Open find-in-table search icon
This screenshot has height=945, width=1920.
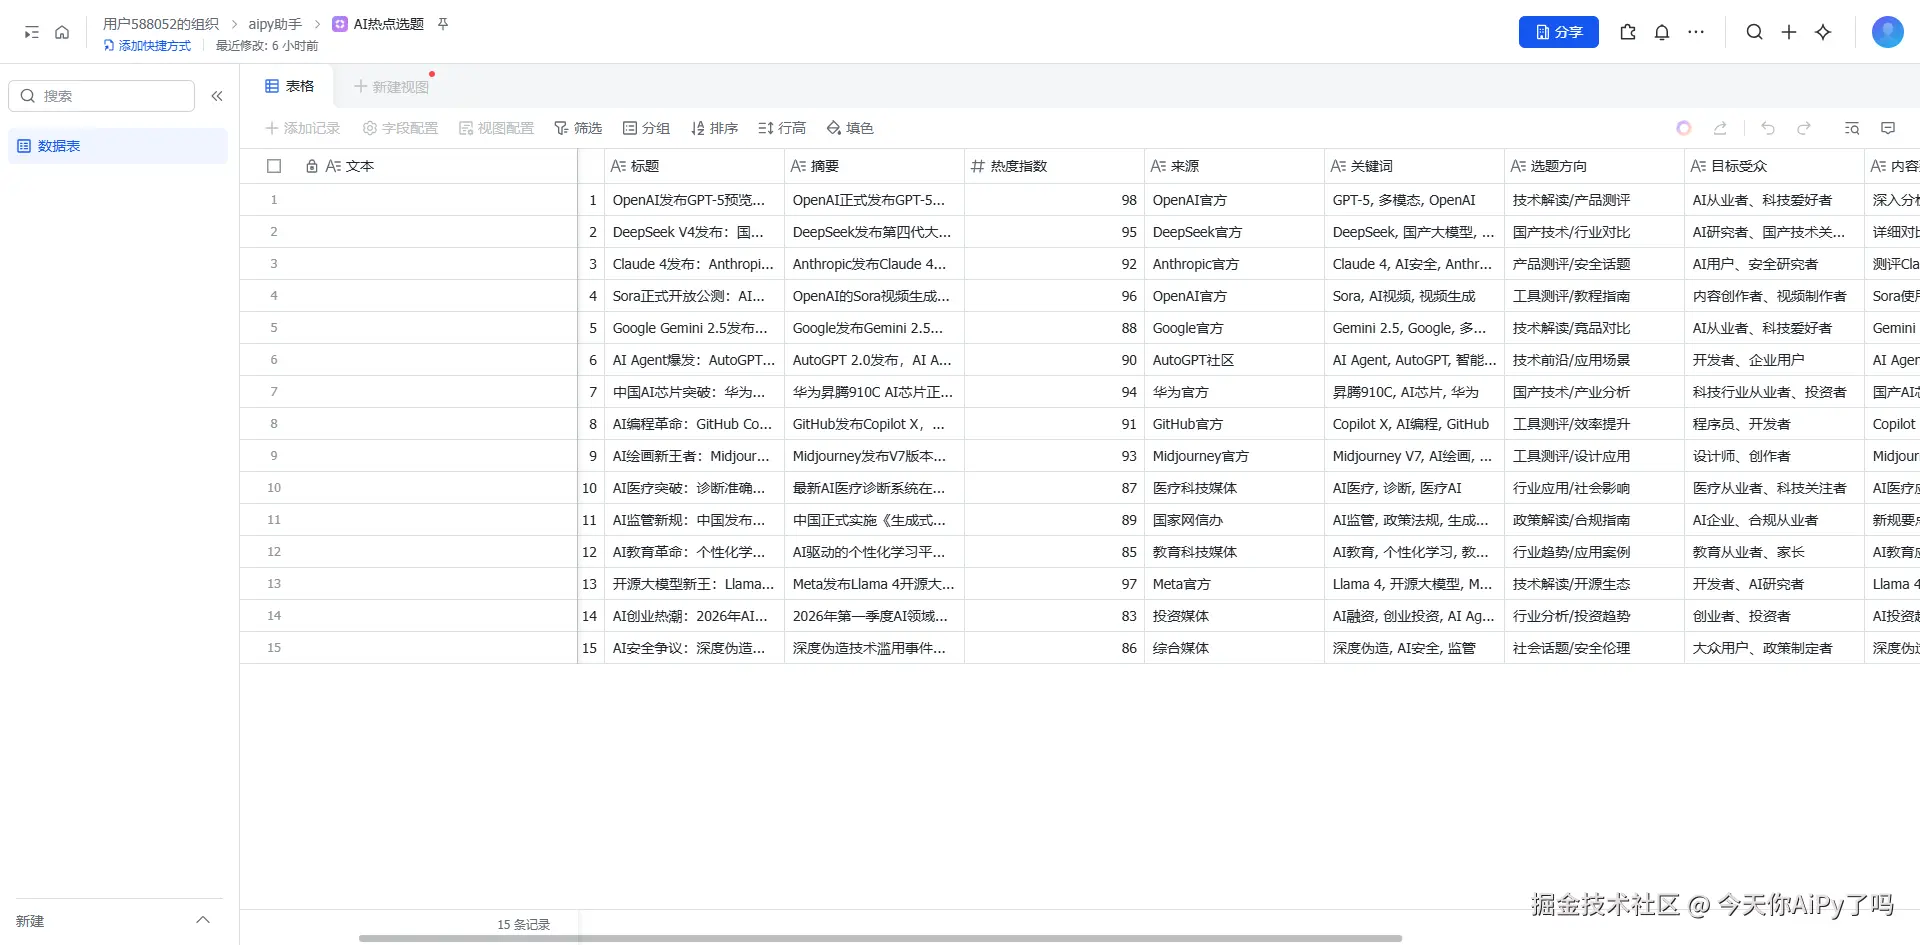click(x=1852, y=128)
